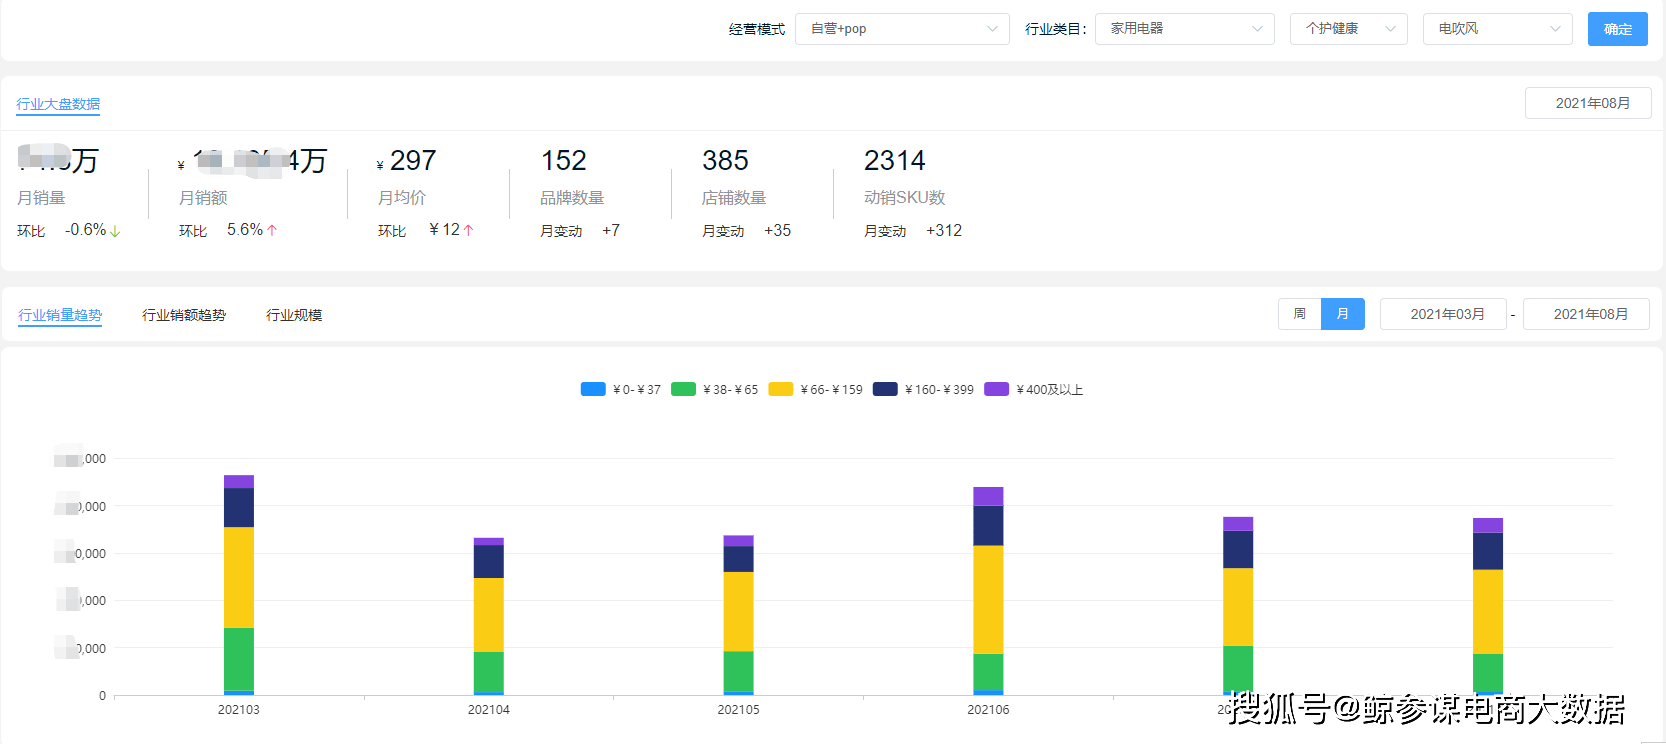The image size is (1666, 744).
Task: Toggle the ¥0-¥37 blue legend swatch
Action: pyautogui.click(x=593, y=389)
